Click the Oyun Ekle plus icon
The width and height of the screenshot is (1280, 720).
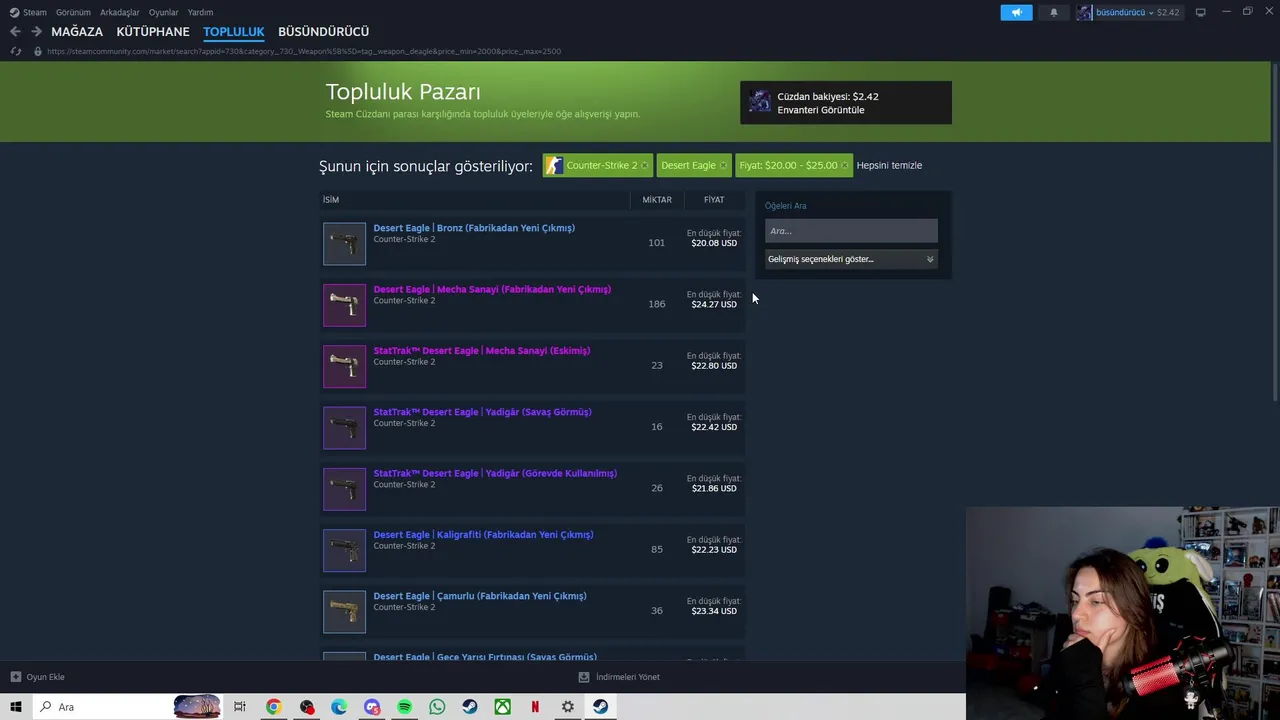tap(15, 677)
